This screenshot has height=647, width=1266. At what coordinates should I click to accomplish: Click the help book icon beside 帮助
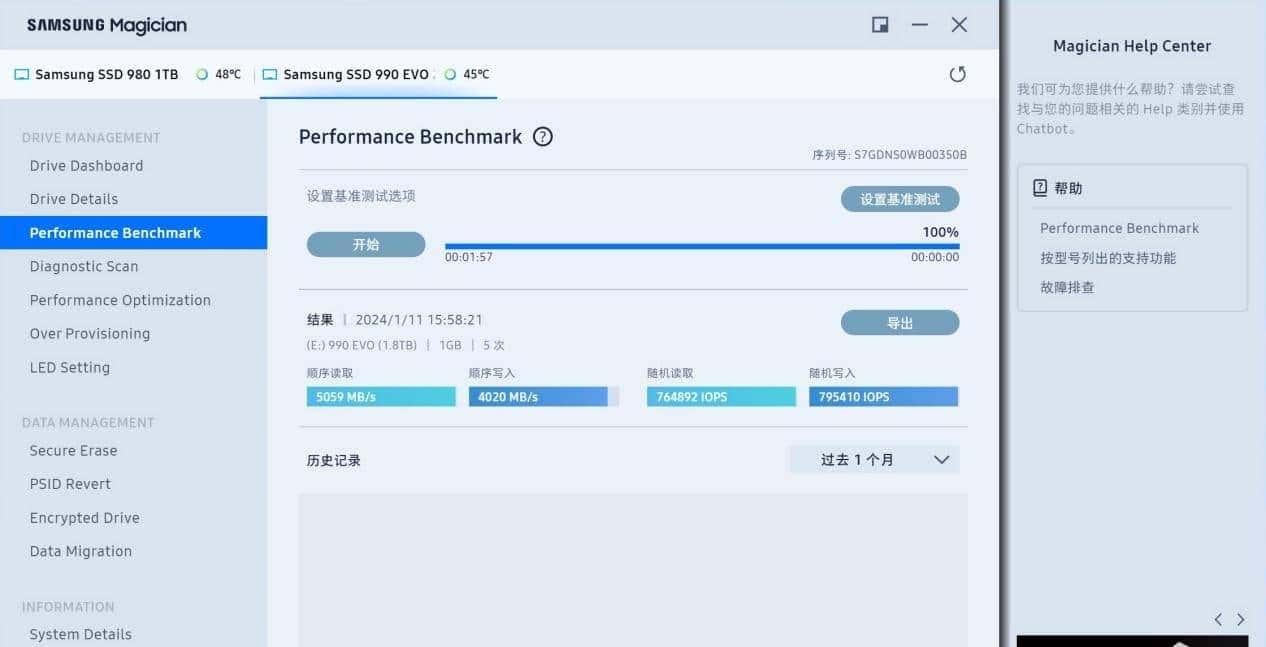click(x=1040, y=188)
